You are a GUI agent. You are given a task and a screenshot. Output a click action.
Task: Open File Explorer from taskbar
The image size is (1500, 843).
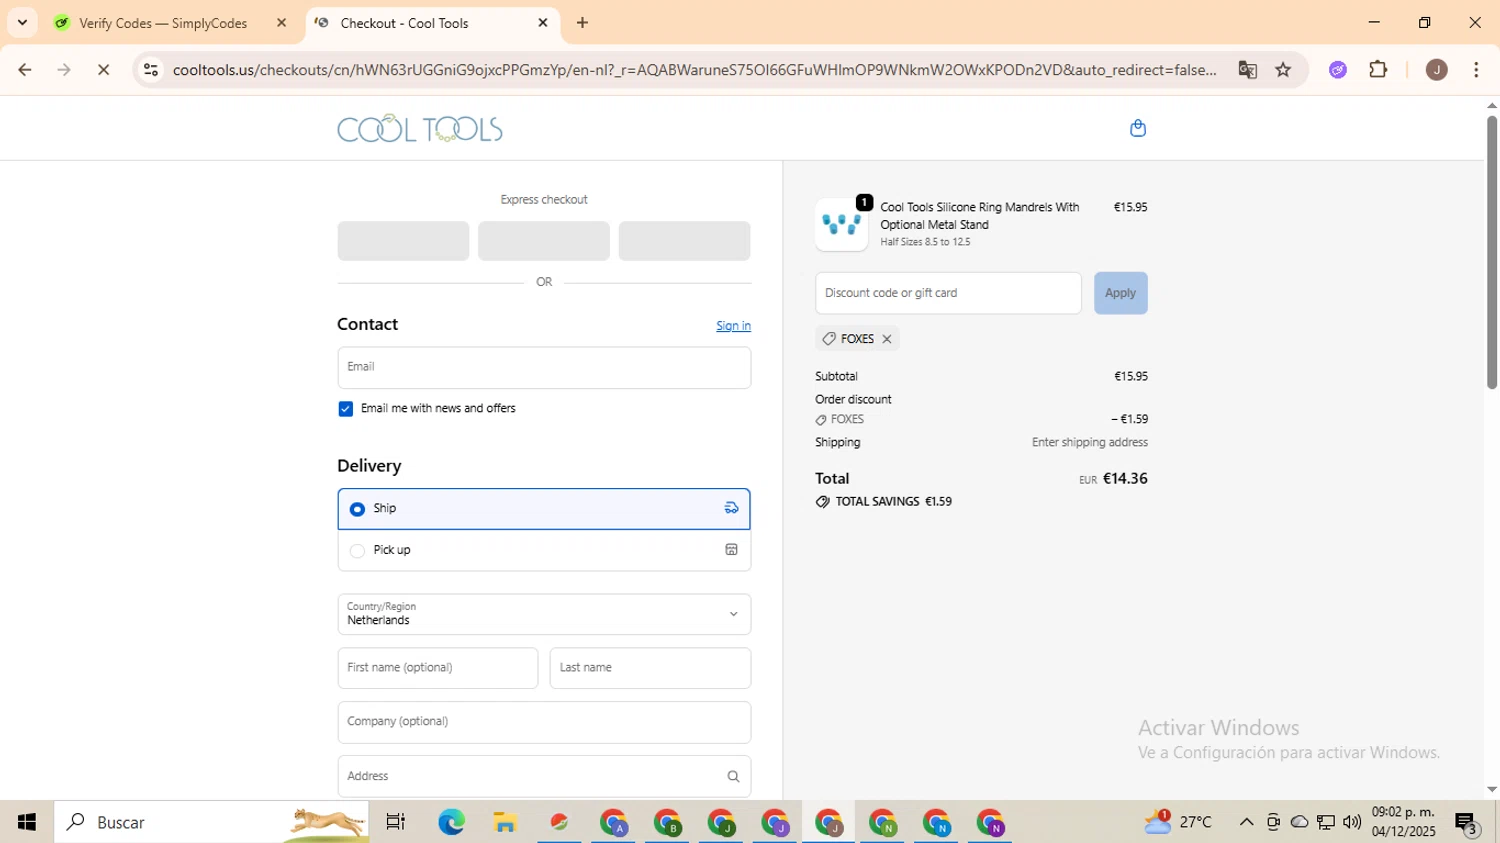[505, 822]
